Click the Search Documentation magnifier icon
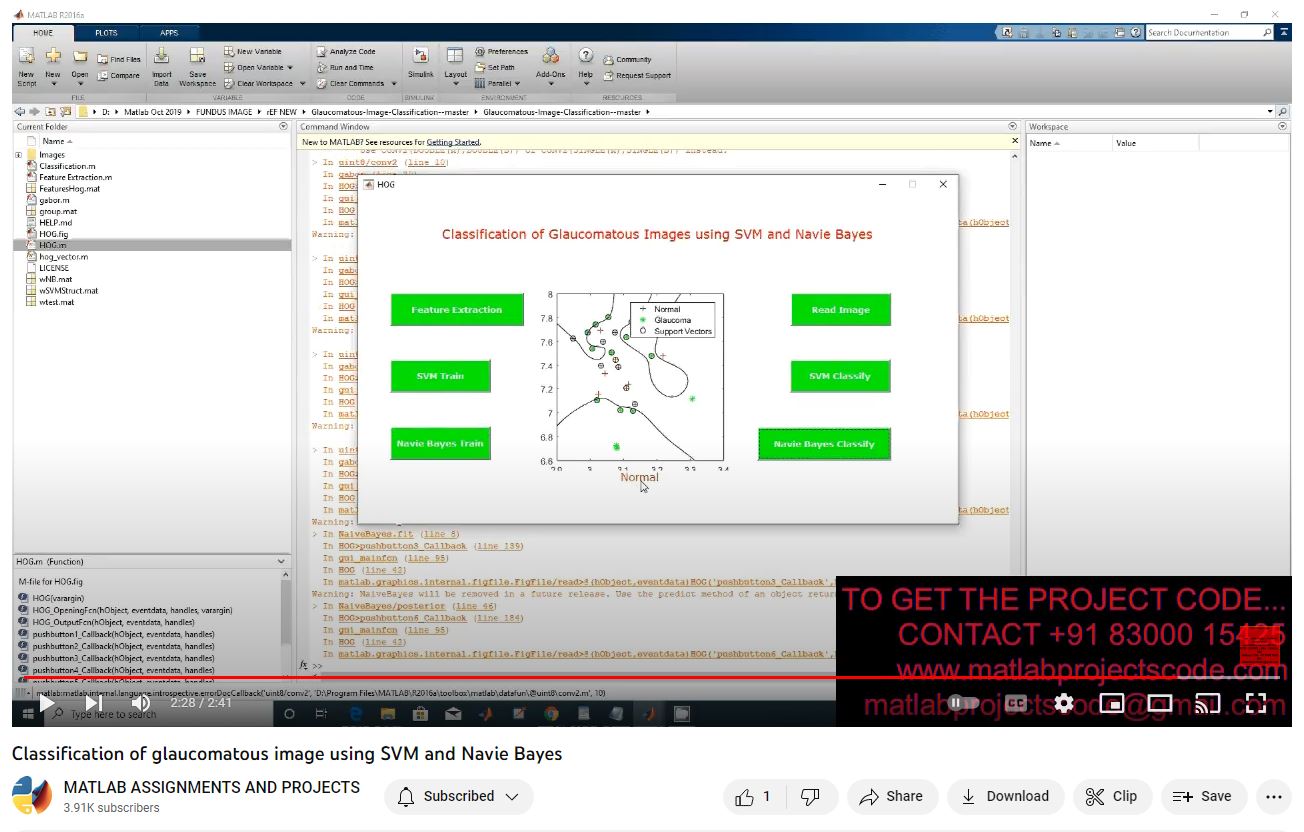 (x=1268, y=33)
